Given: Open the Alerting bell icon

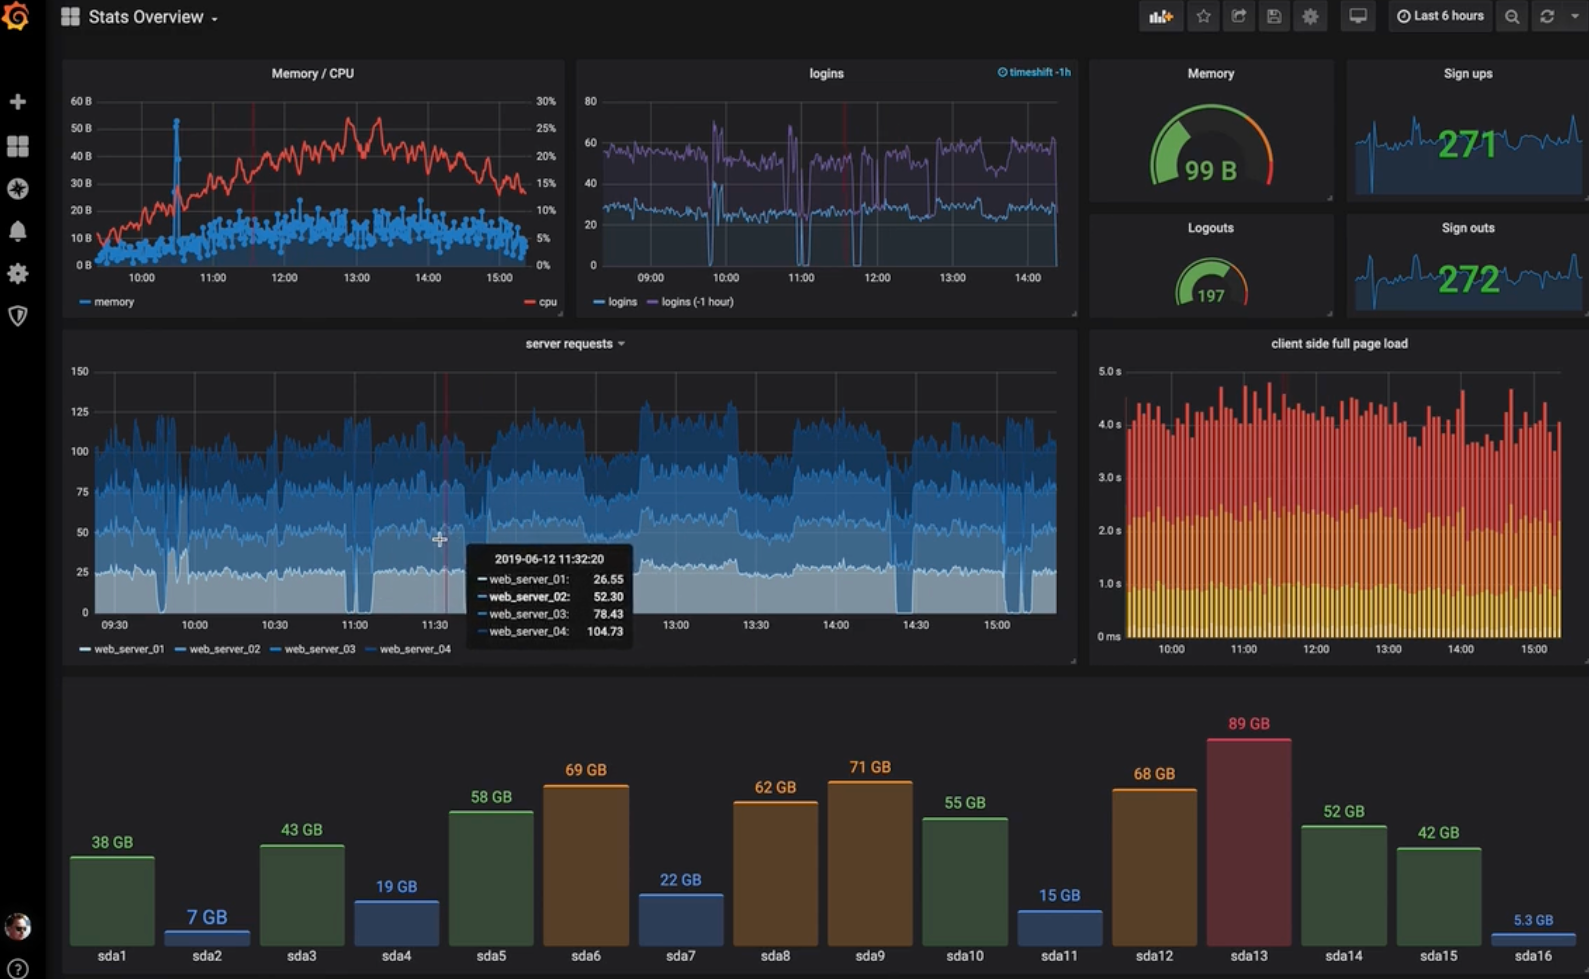Looking at the screenshot, I should 17,231.
